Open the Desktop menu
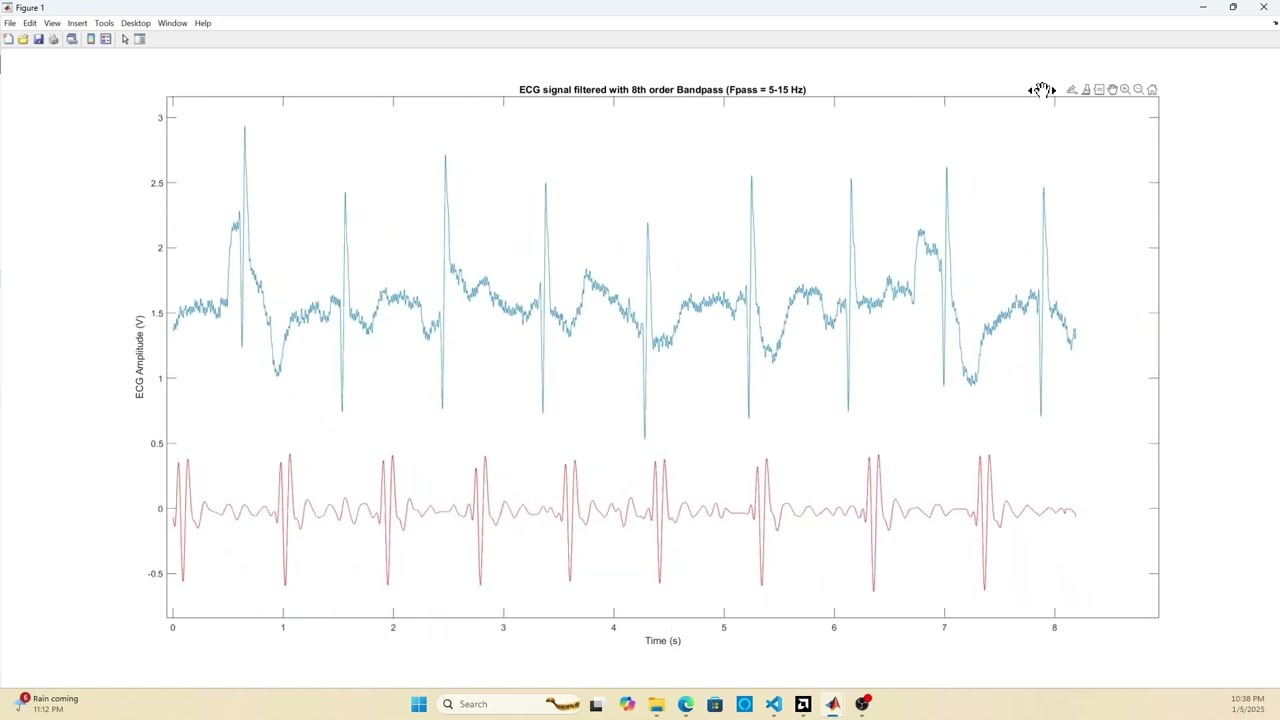1280x720 pixels. pyautogui.click(x=136, y=23)
